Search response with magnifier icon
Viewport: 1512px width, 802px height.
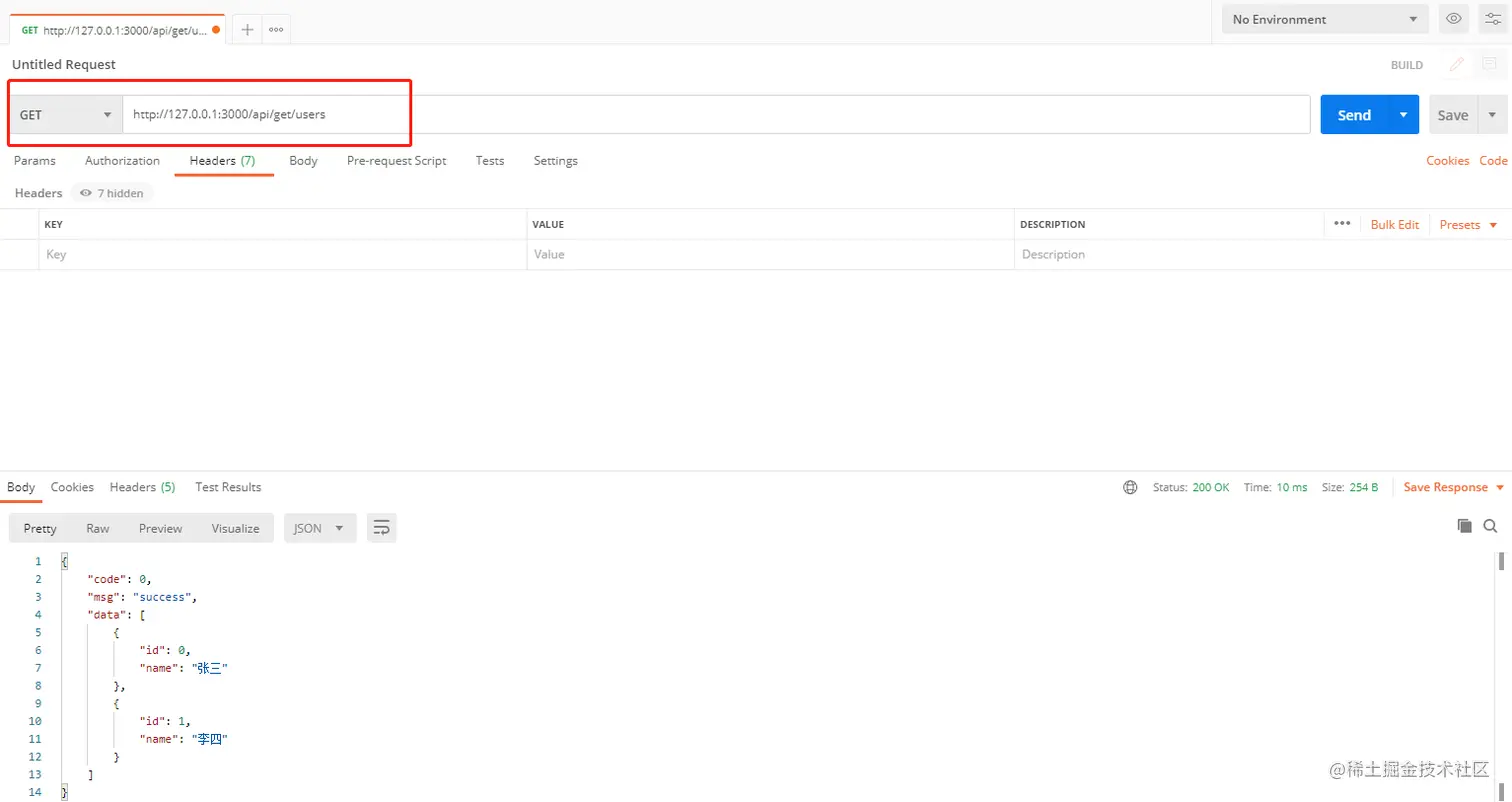tap(1490, 526)
